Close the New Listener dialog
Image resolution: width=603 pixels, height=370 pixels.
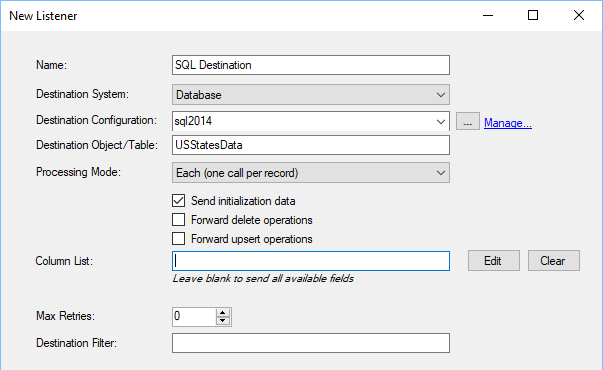[579, 15]
